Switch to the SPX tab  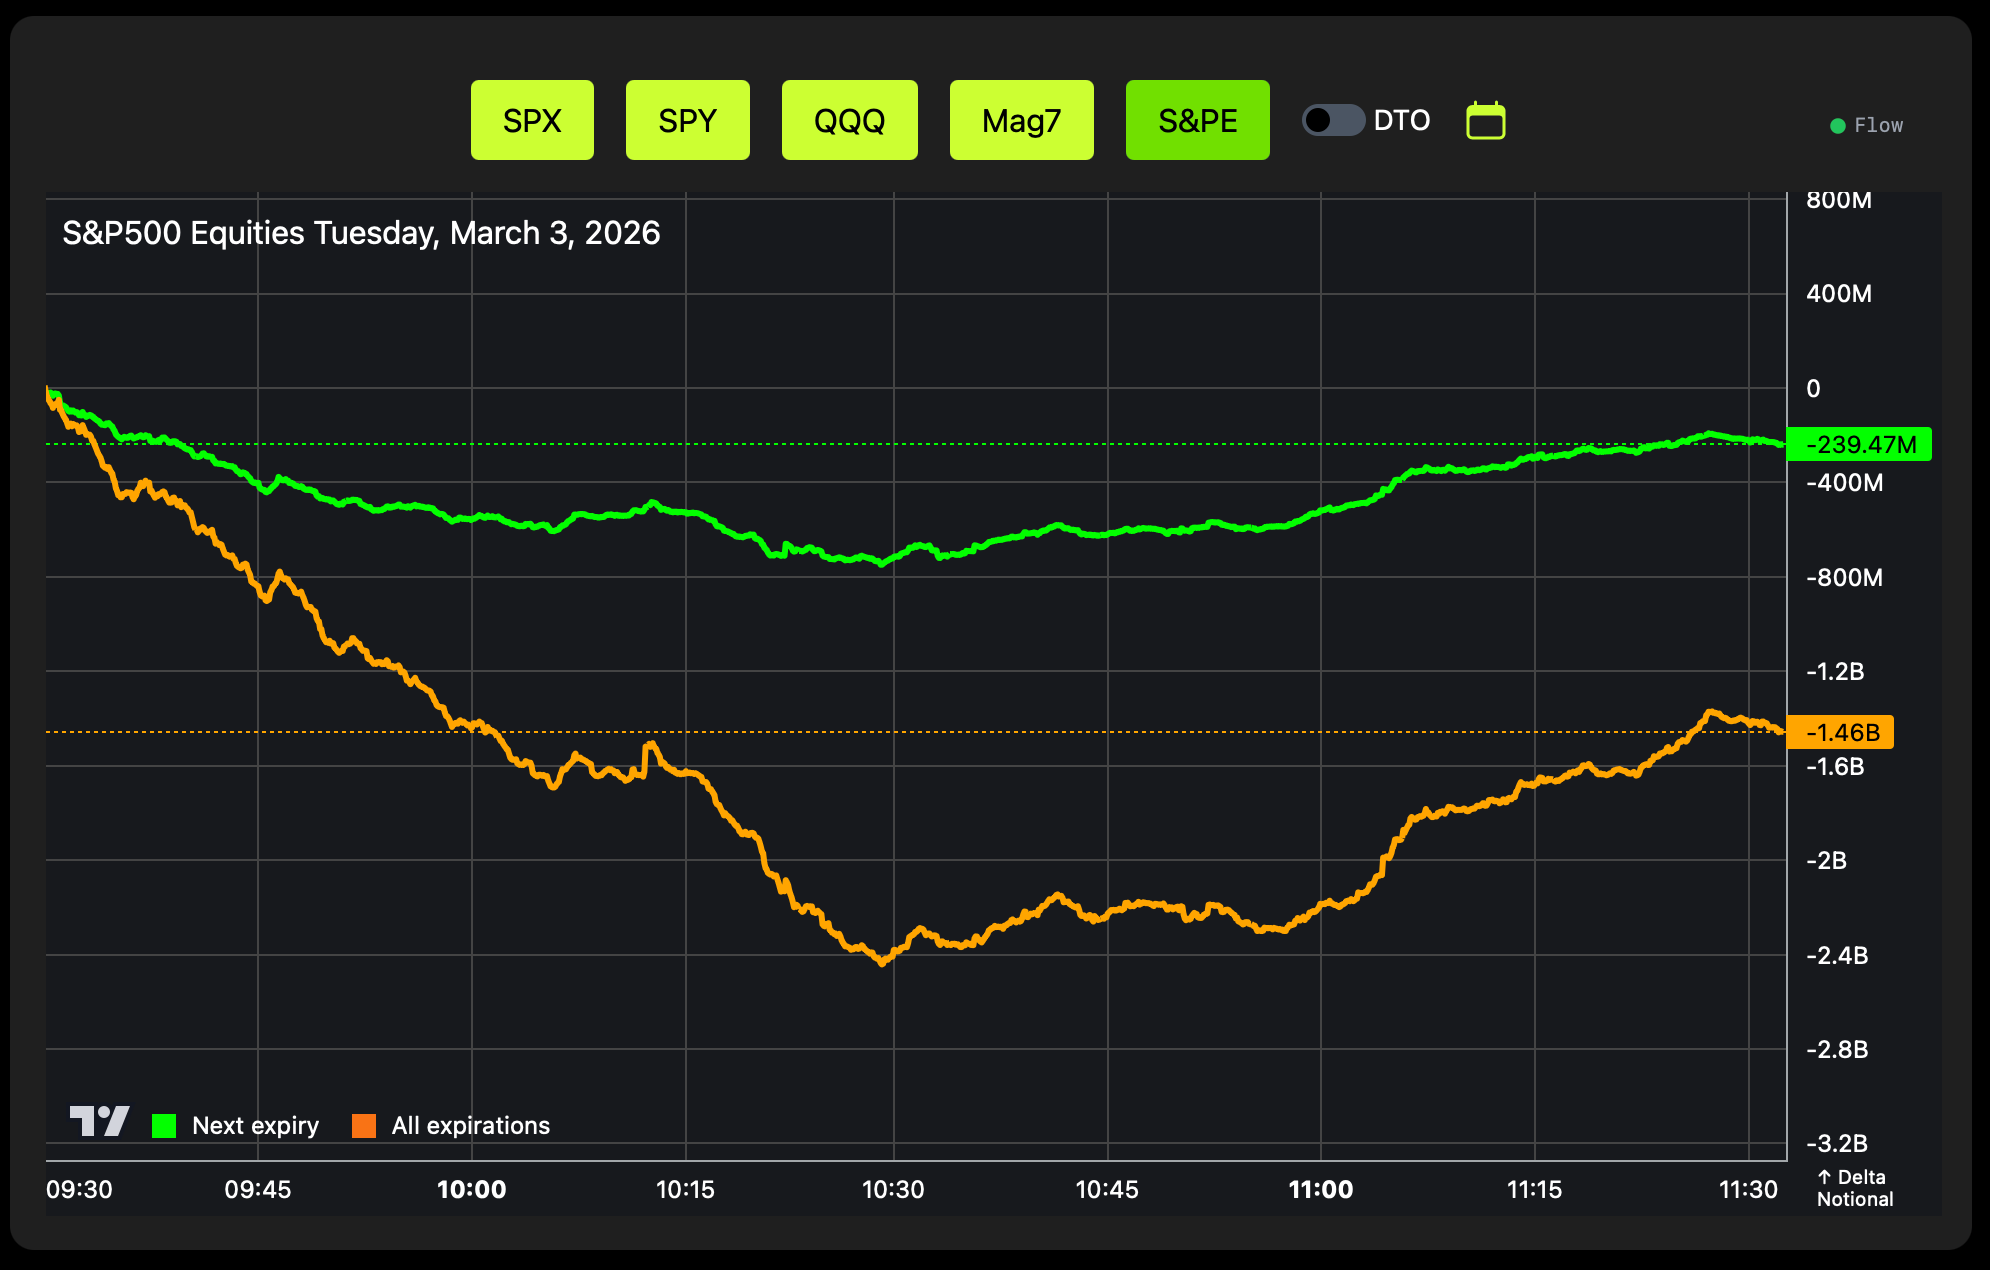click(532, 121)
